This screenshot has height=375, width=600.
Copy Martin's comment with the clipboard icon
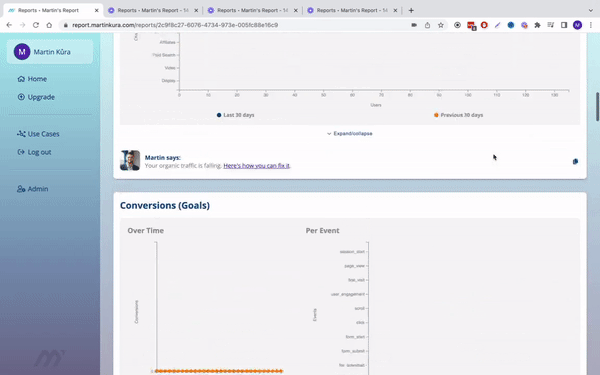pos(575,161)
